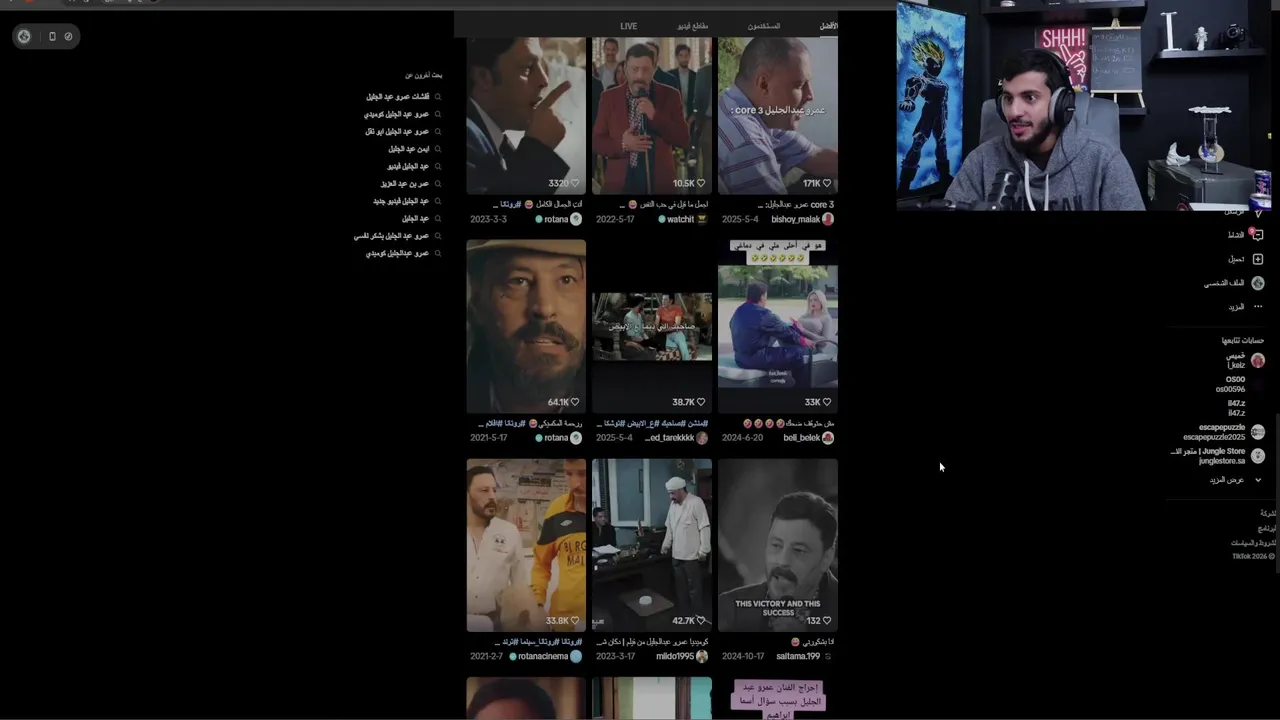Click the Jungle Store account avatar in sidebar
This screenshot has height=720, width=1280.
1258,456
